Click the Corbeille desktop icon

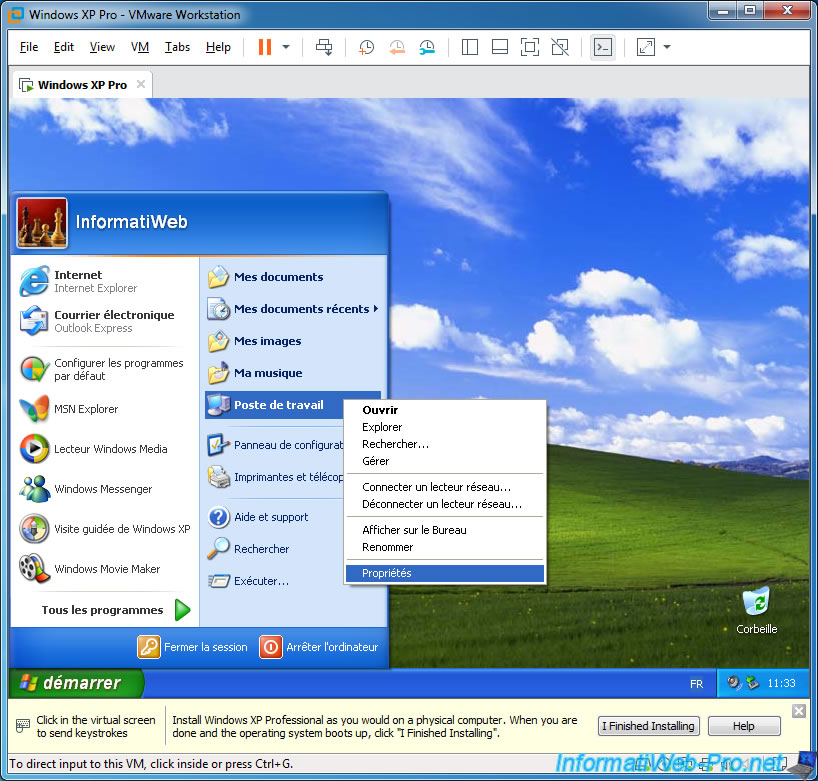click(x=756, y=611)
